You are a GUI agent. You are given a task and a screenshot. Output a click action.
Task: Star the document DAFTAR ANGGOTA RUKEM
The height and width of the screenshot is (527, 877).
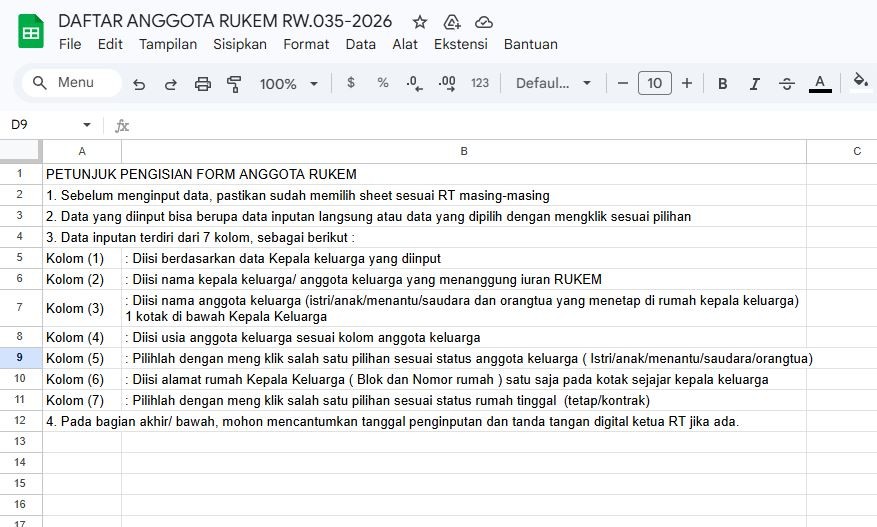coord(419,22)
